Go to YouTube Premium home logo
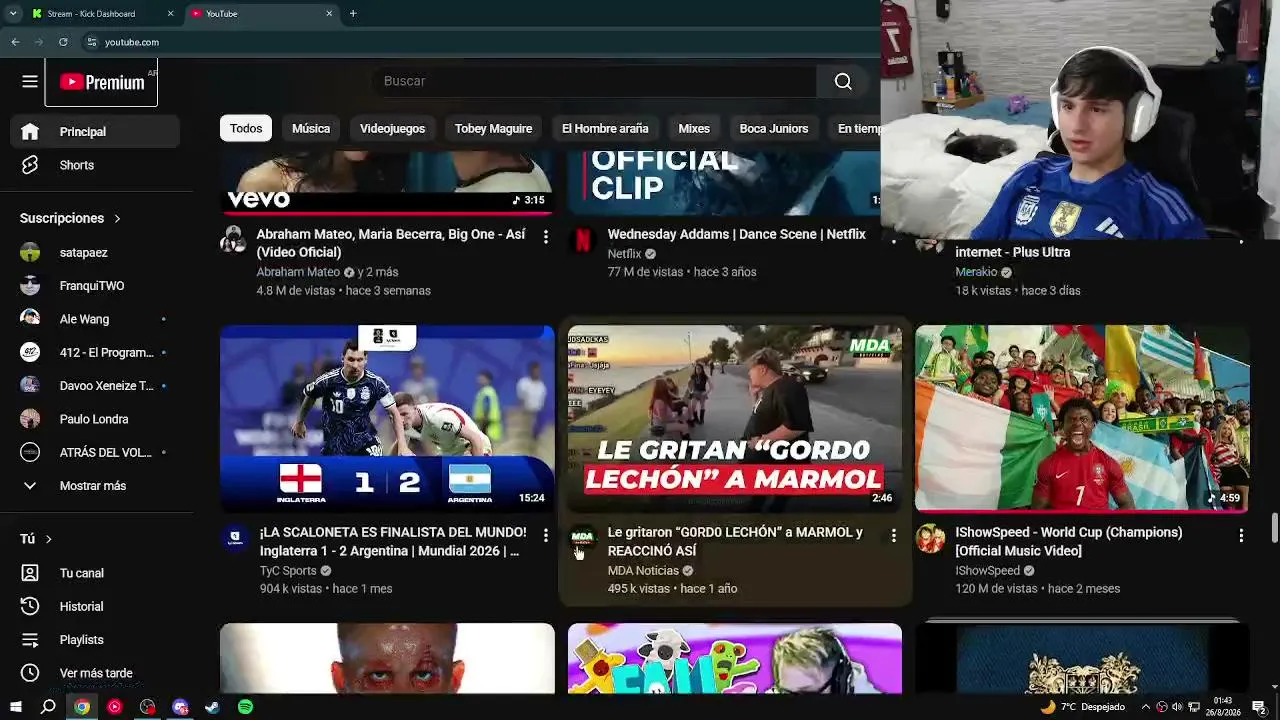The width and height of the screenshot is (1280, 720). [101, 82]
